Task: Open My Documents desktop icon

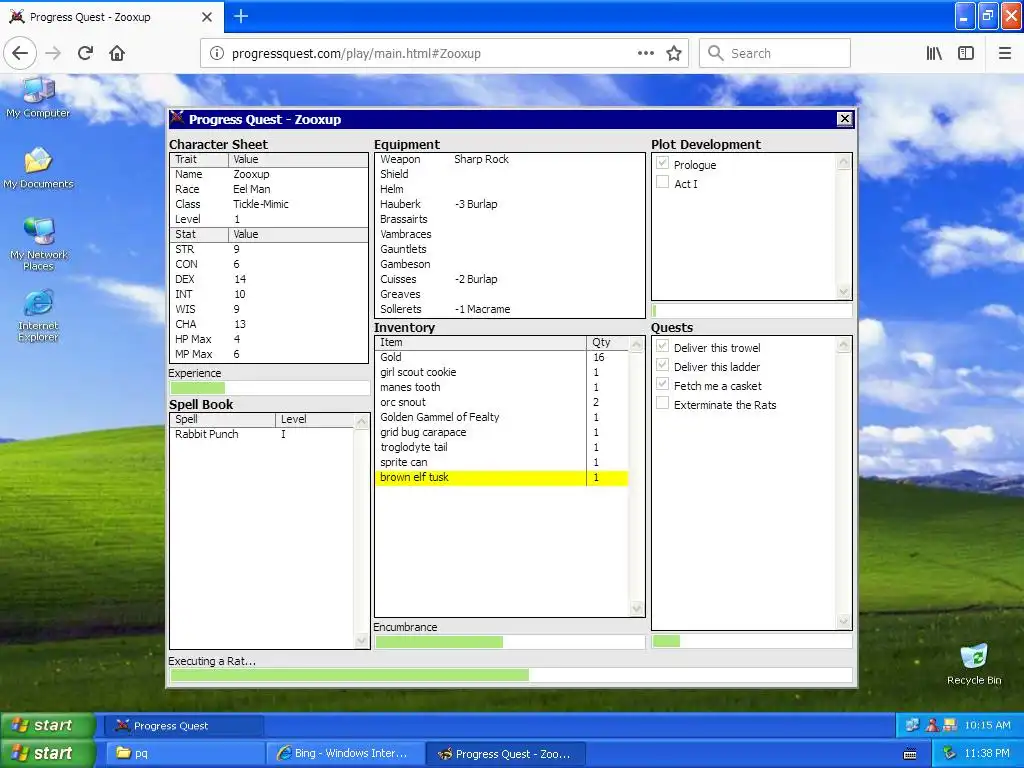Action: point(38,168)
